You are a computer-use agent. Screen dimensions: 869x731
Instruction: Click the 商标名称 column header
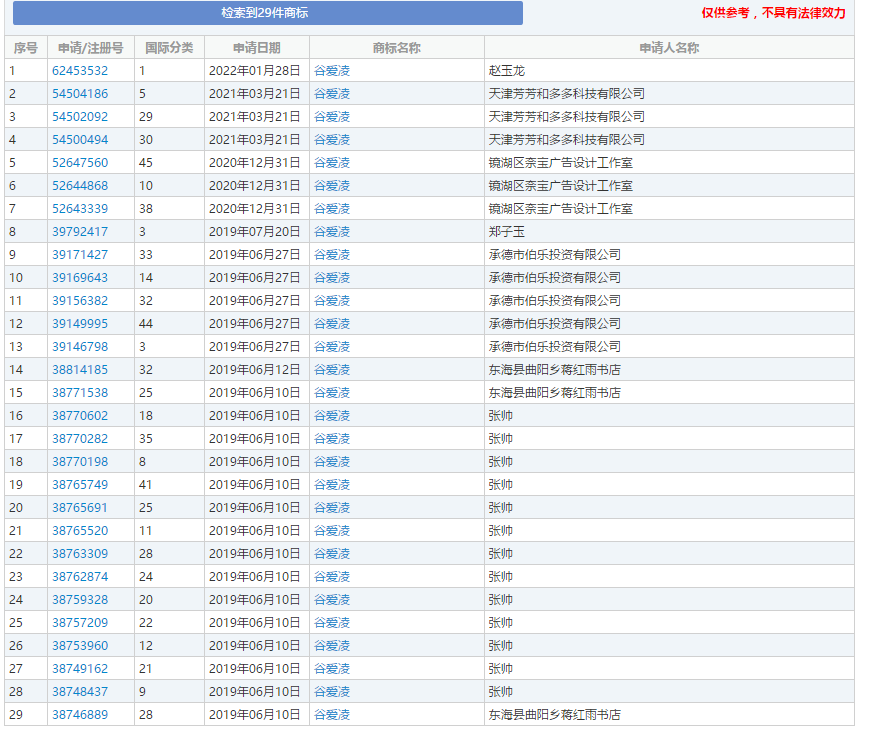pyautogui.click(x=397, y=48)
